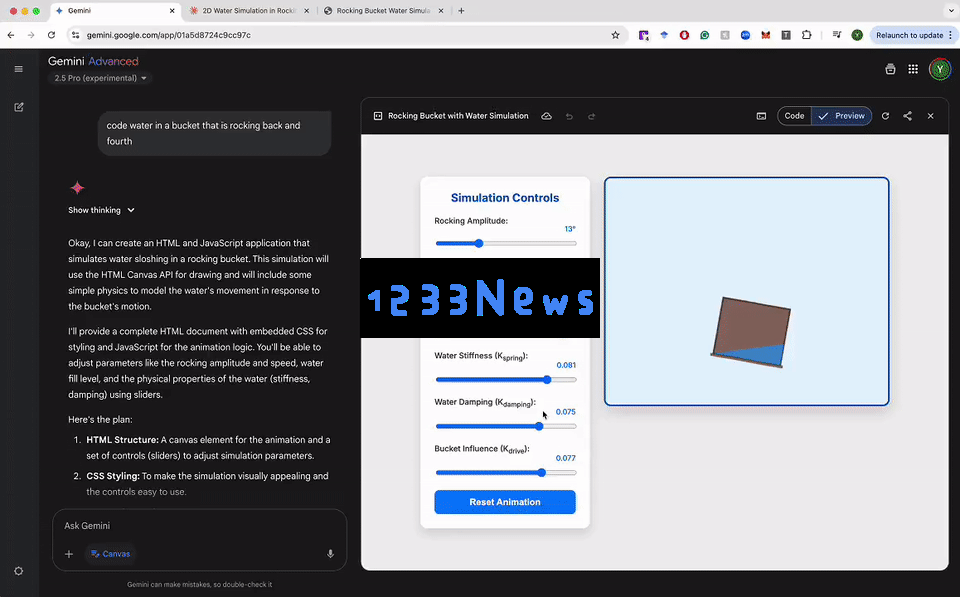
Task: Open the Gemini hamburger main menu
Action: click(18, 69)
